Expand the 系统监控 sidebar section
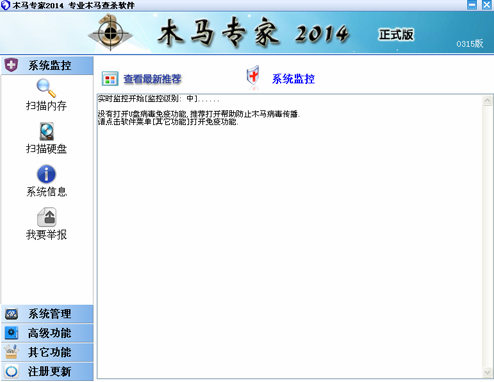The height and width of the screenshot is (382, 494). click(x=47, y=65)
